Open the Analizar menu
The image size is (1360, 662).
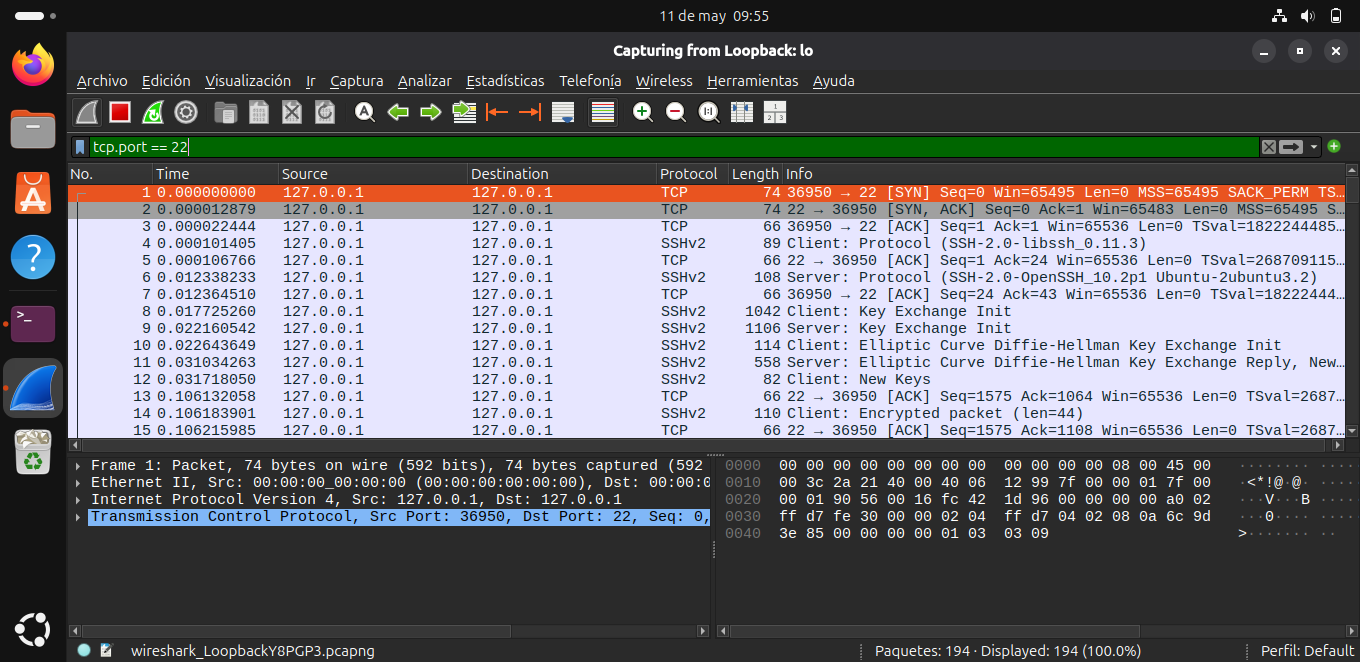425,81
